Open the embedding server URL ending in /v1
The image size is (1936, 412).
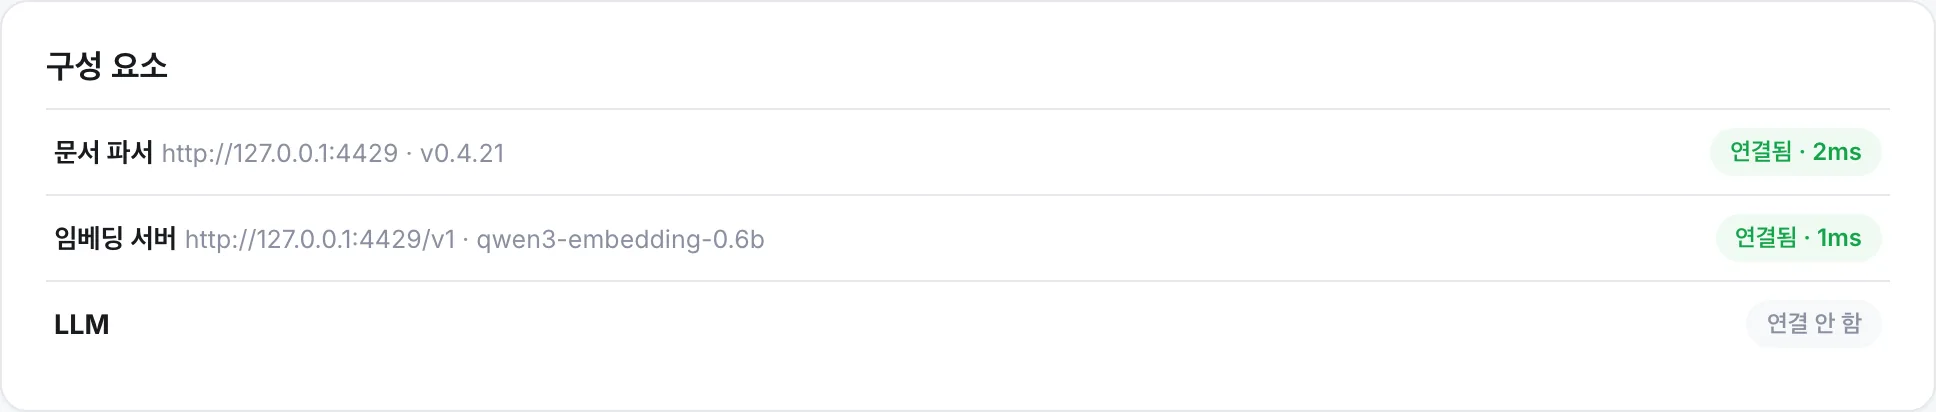click(320, 239)
